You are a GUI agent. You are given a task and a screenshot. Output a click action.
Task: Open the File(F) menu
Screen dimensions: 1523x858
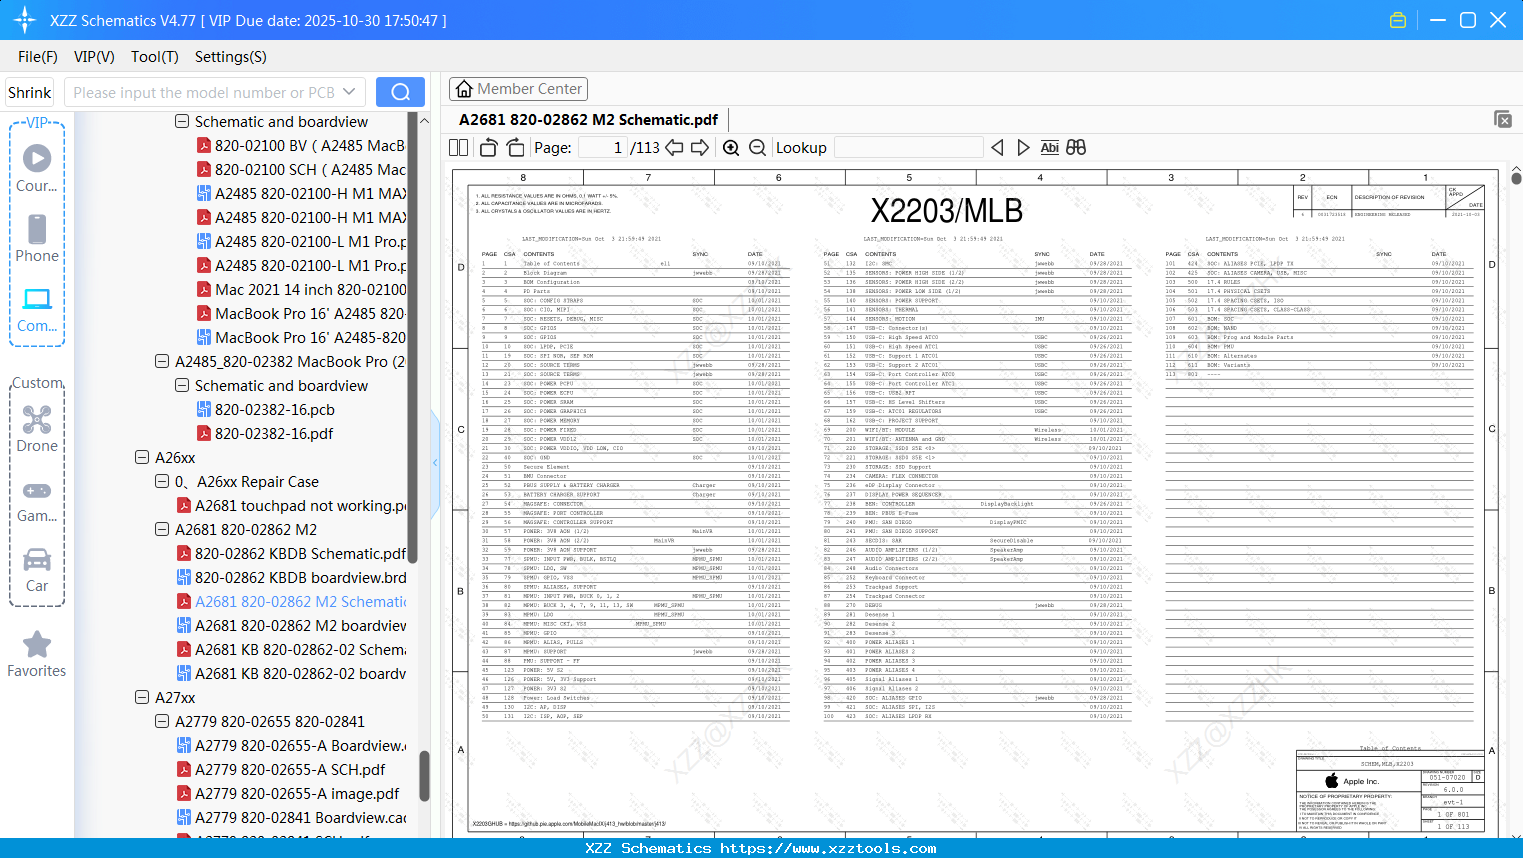point(38,57)
